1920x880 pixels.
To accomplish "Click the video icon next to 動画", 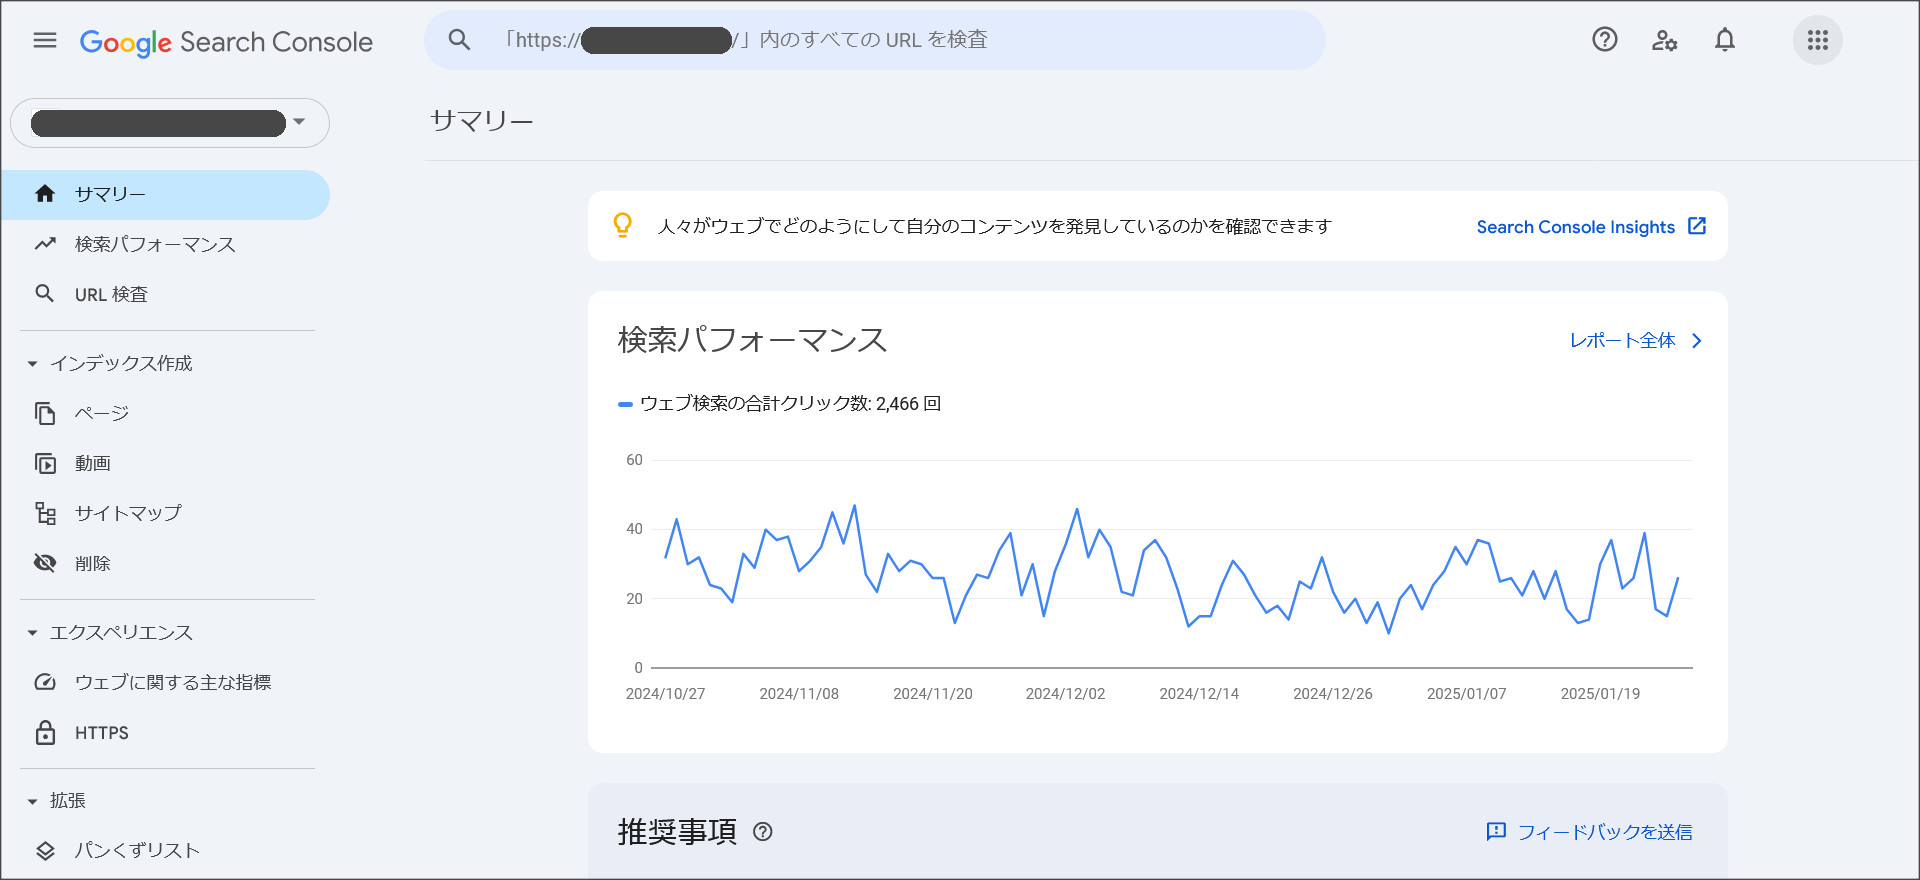I will tap(45, 463).
